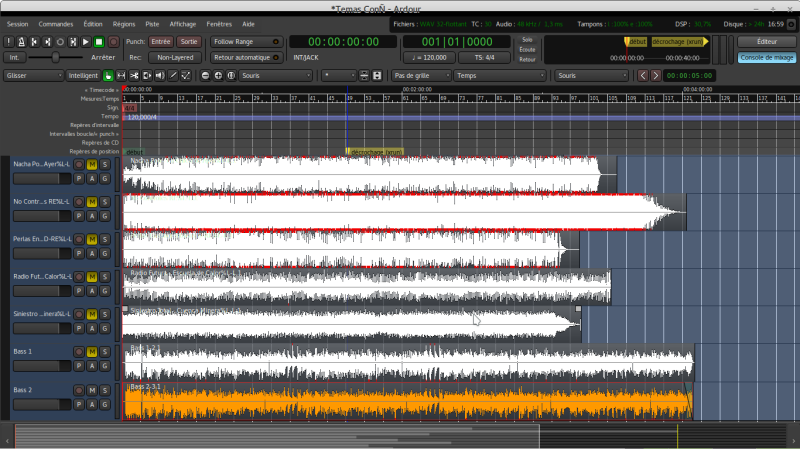Click the TS: 4/4 time signature button
The width and height of the screenshot is (800, 449).
click(484, 58)
